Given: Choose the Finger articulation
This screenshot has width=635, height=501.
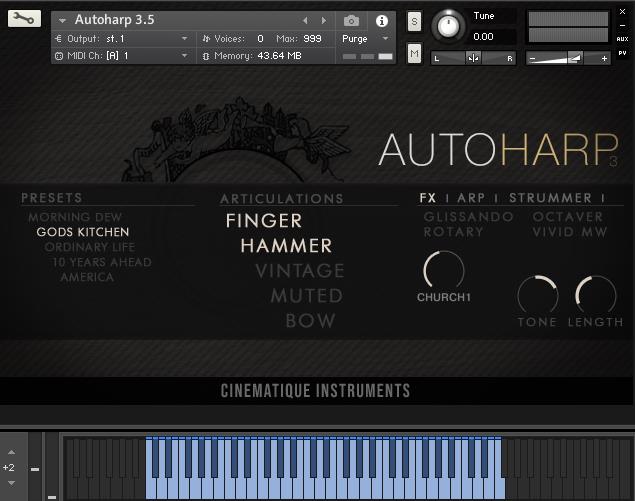Looking at the screenshot, I should point(264,221).
